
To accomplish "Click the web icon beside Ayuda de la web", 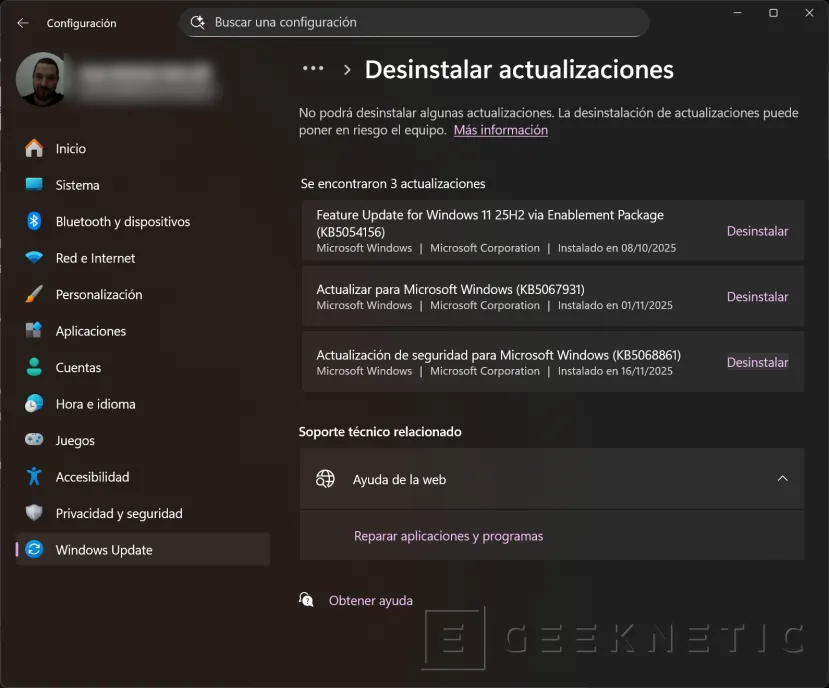I will point(324,479).
